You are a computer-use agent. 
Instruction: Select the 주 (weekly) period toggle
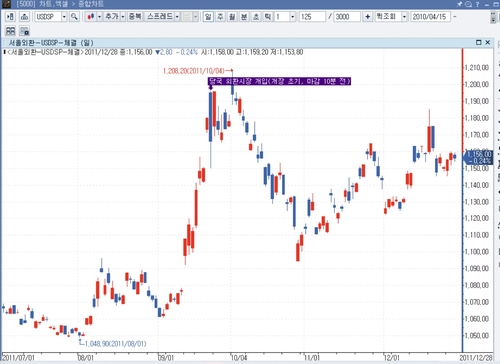220,17
